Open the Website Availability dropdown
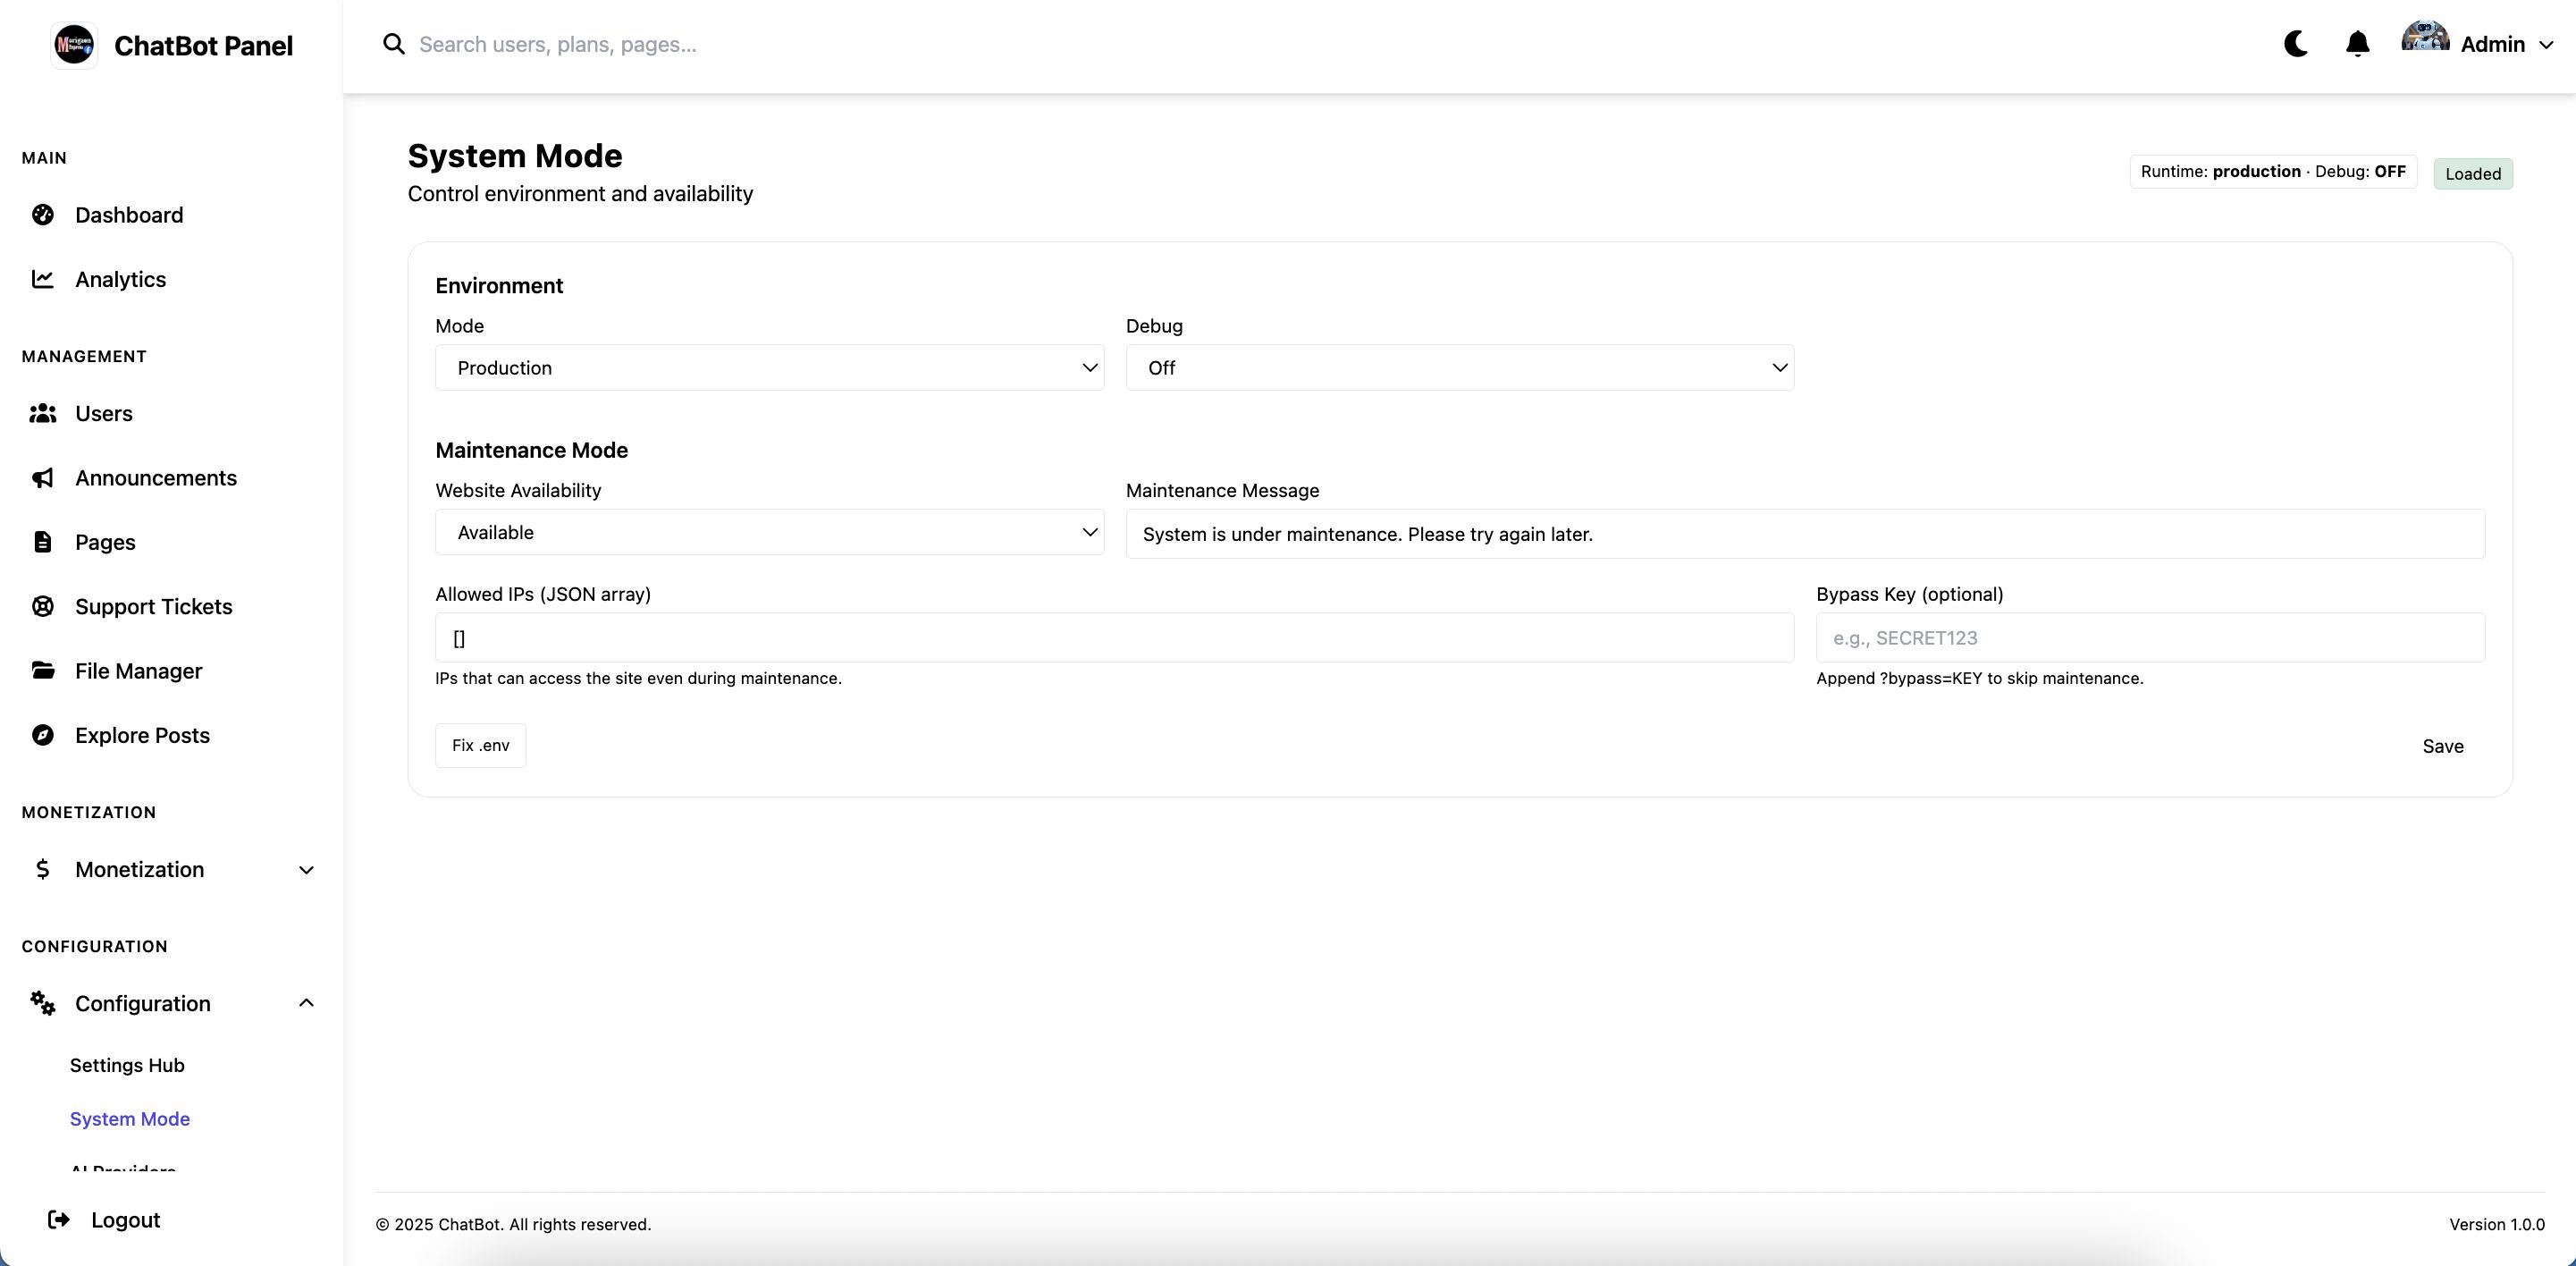The height and width of the screenshot is (1266, 2576). 769,533
